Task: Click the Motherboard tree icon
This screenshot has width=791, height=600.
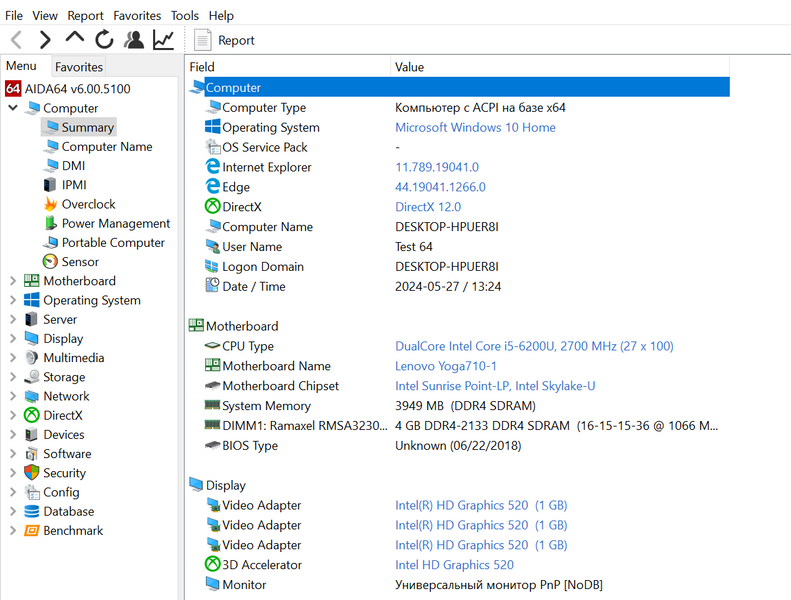Action: click(x=31, y=281)
